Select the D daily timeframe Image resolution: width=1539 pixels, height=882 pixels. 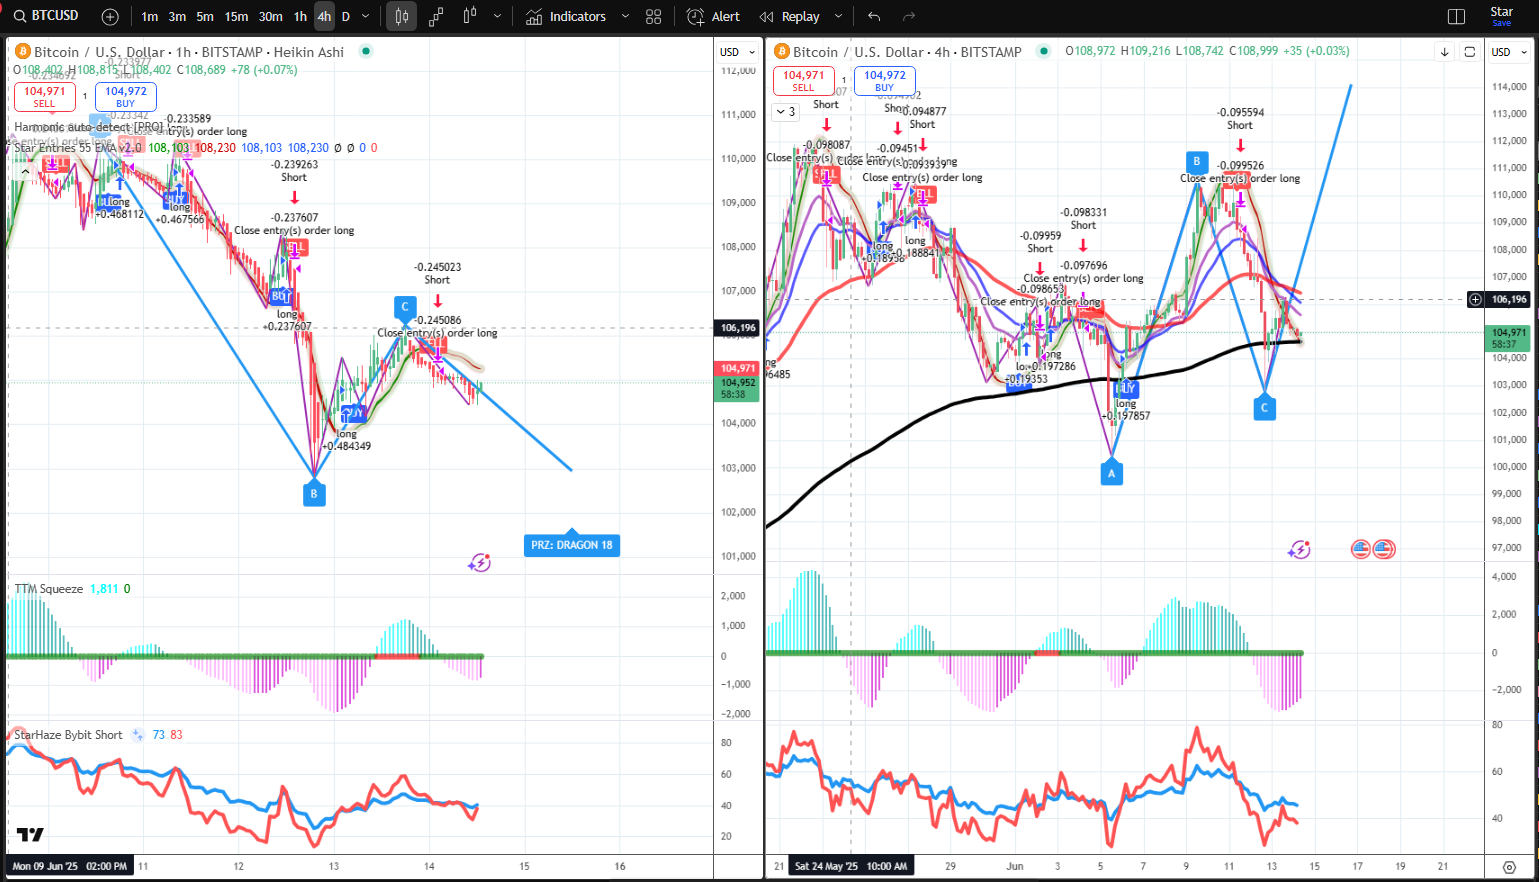click(x=346, y=17)
